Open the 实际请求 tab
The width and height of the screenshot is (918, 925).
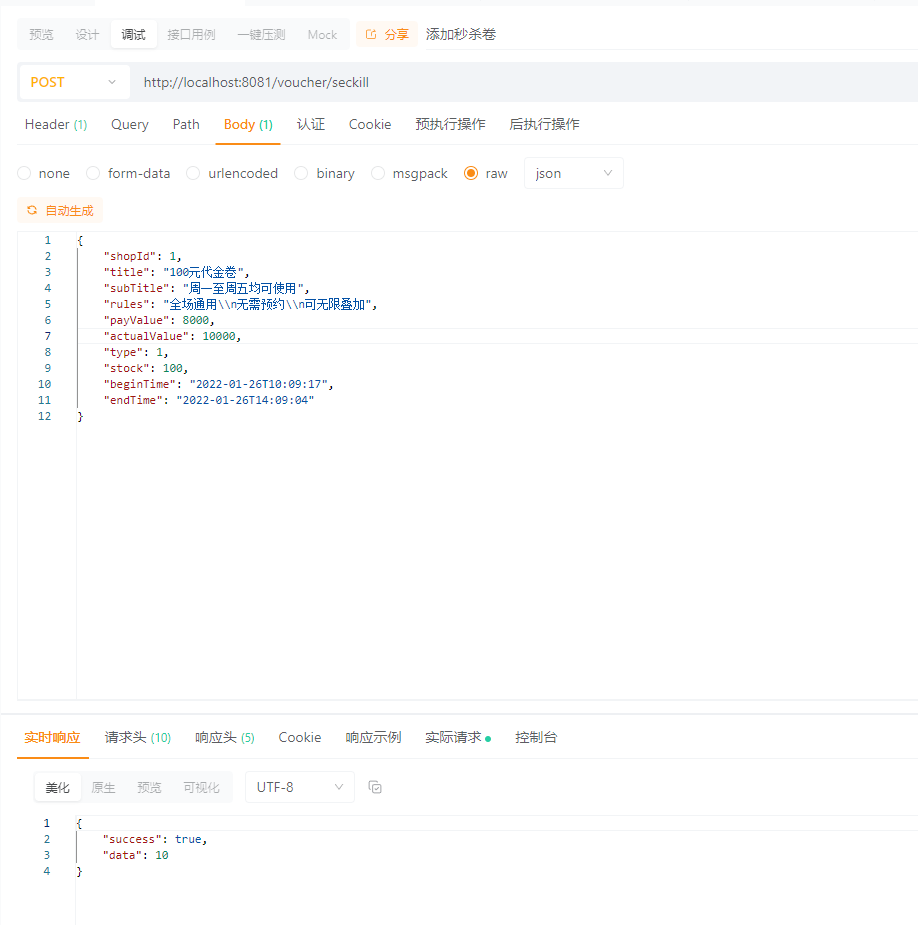(x=458, y=737)
